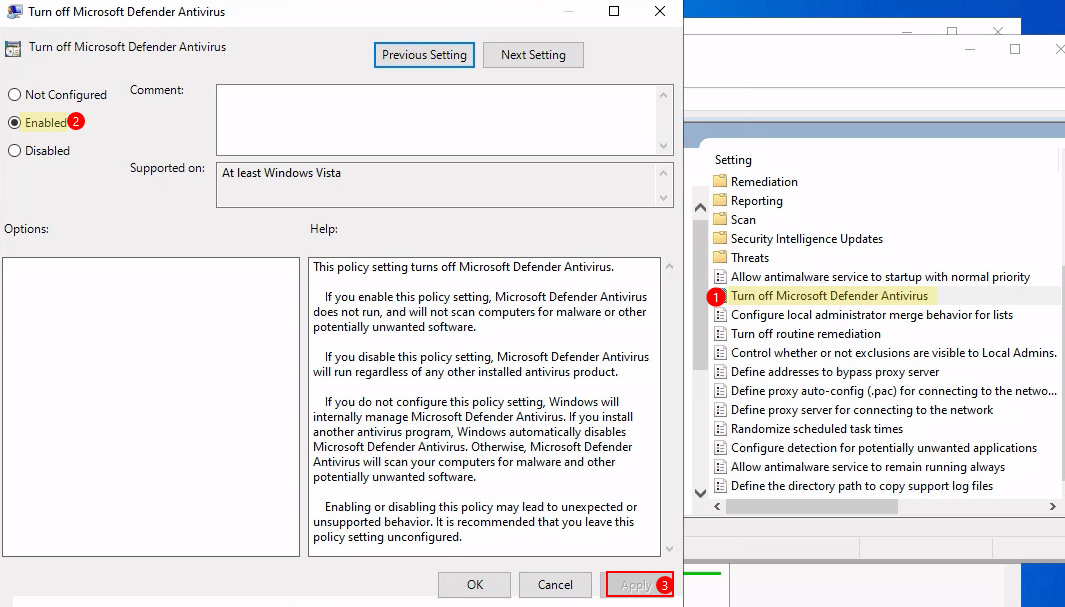Click the Supported on box scroll-down arrow

click(664, 198)
